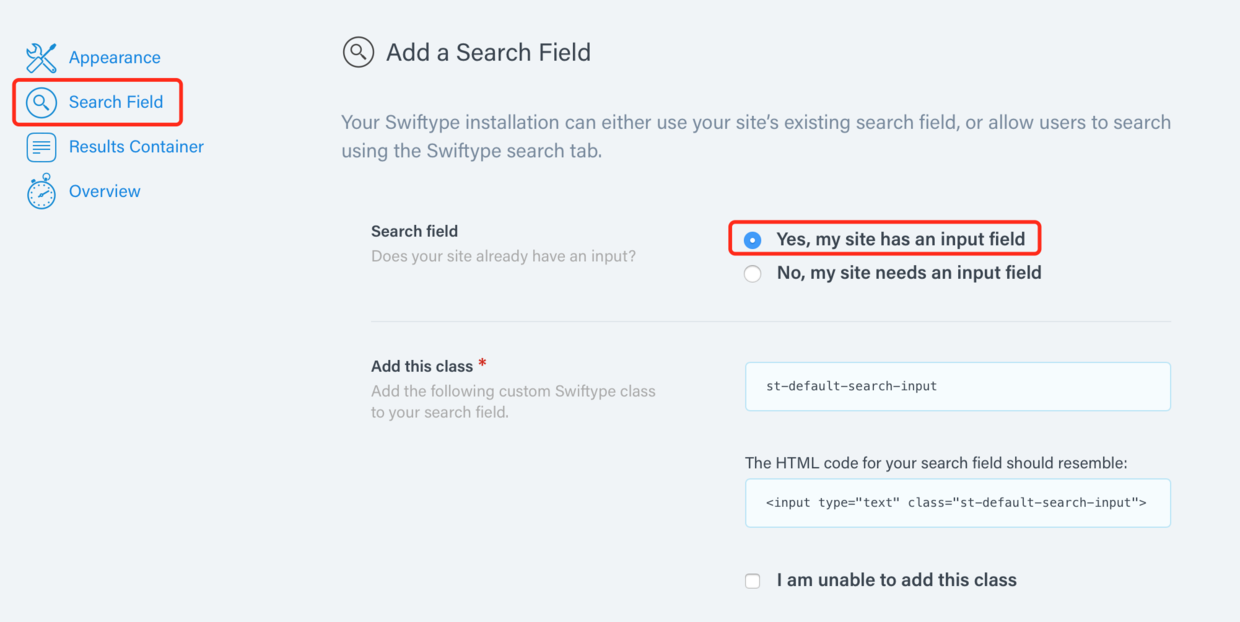Click the Appearance wrench and screwdriver icon

(x=41, y=58)
